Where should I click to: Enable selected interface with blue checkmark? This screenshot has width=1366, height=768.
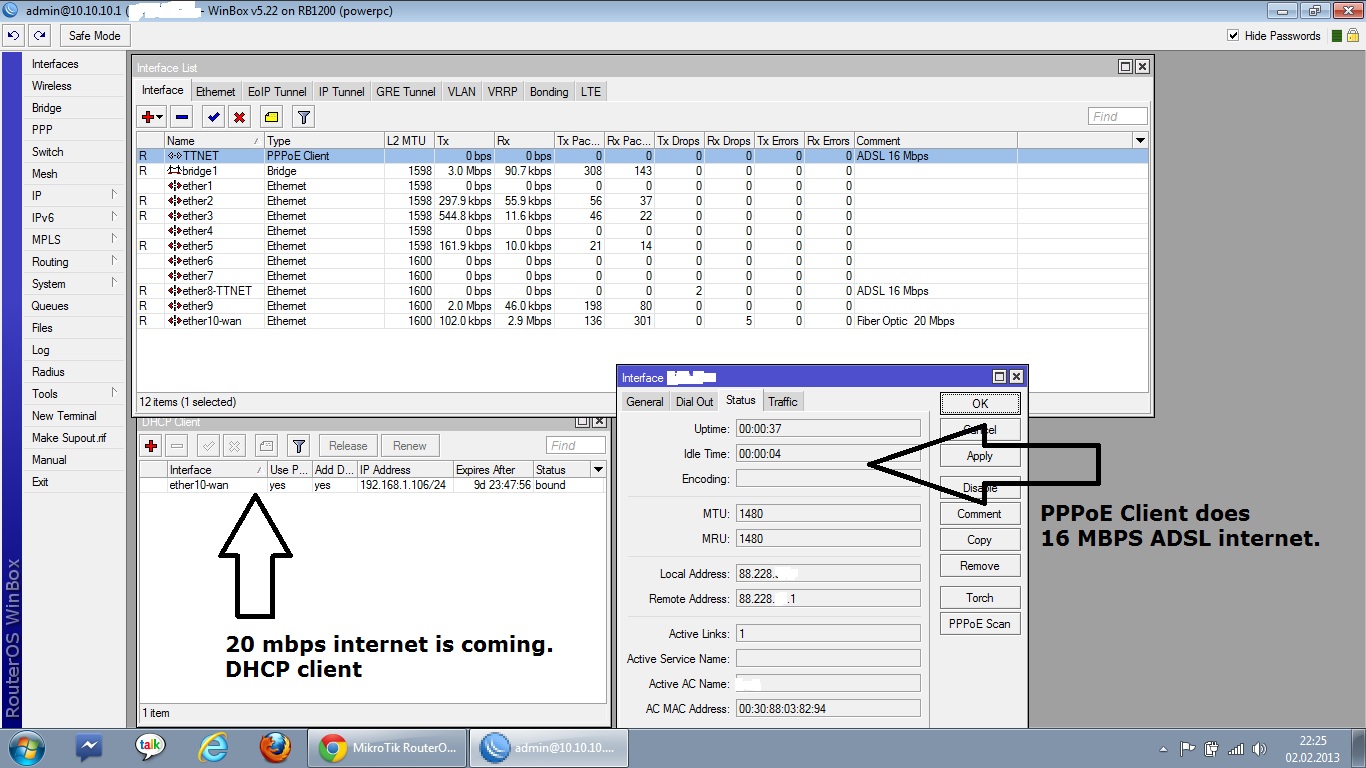pos(213,117)
